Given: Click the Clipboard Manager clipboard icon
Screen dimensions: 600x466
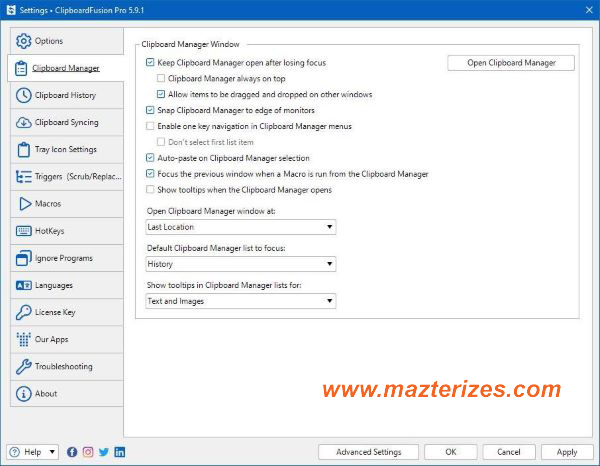Looking at the screenshot, I should pyautogui.click(x=21, y=68).
